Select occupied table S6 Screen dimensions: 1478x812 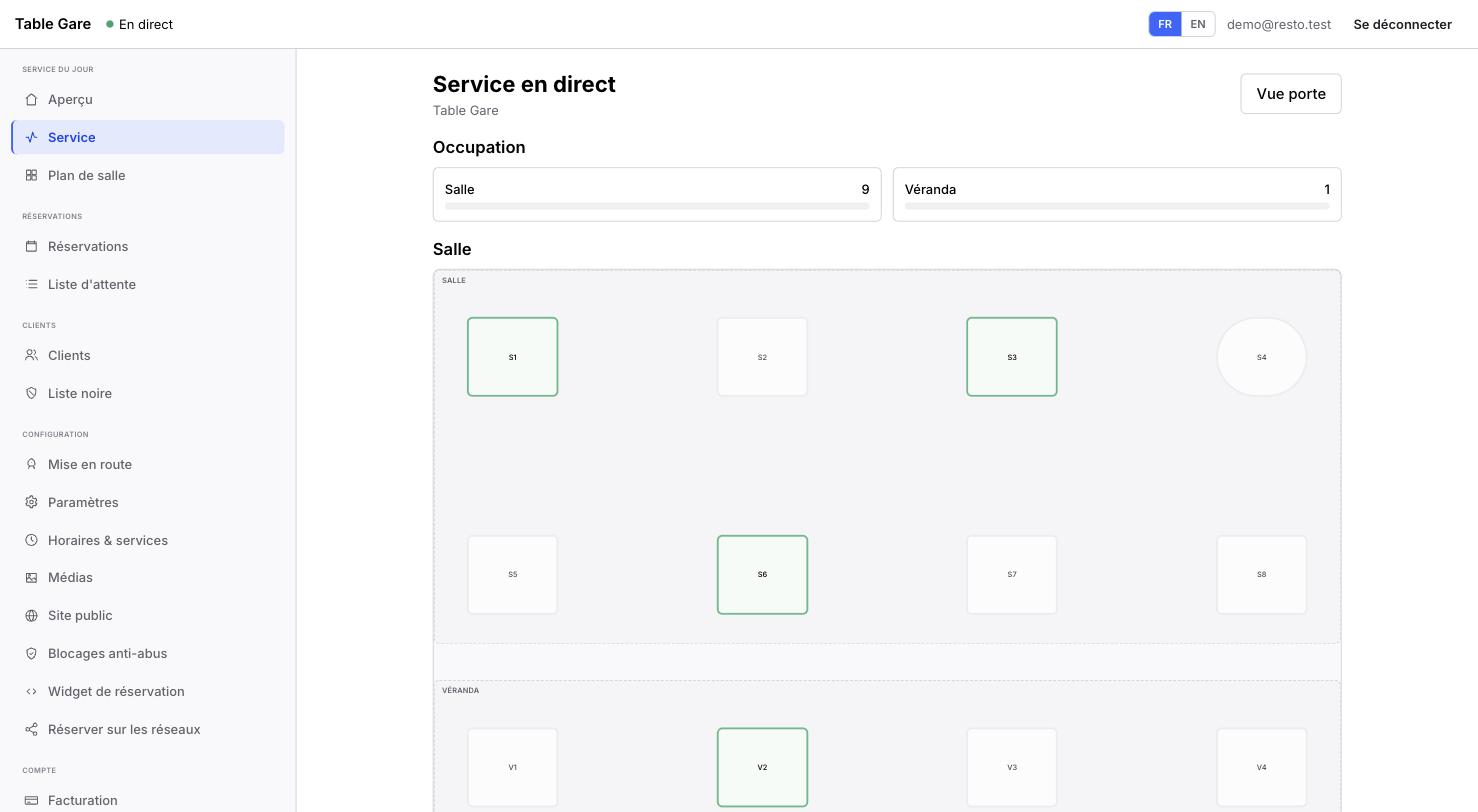click(762, 575)
